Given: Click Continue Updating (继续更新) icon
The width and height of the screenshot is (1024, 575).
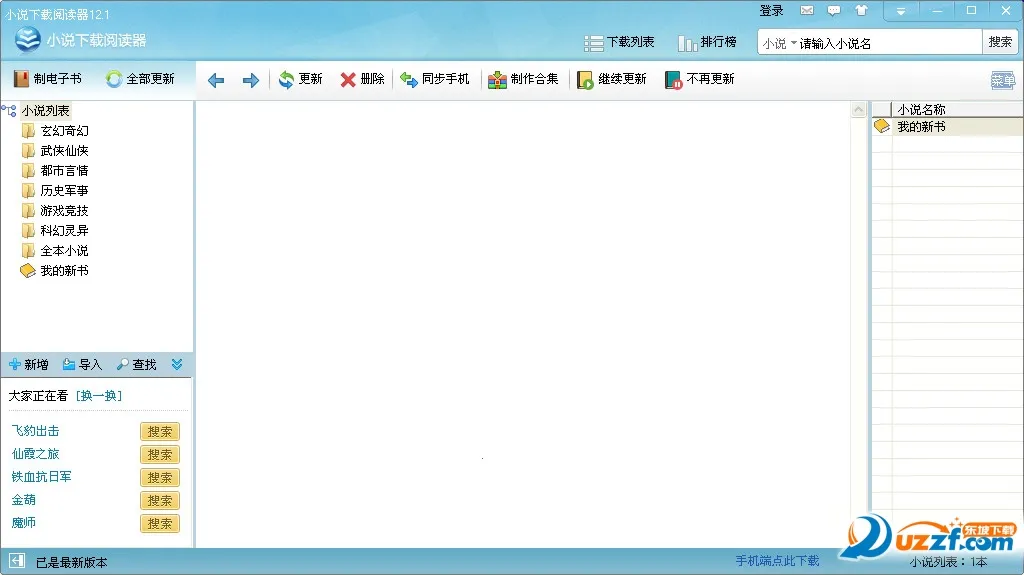Looking at the screenshot, I should click(x=586, y=79).
